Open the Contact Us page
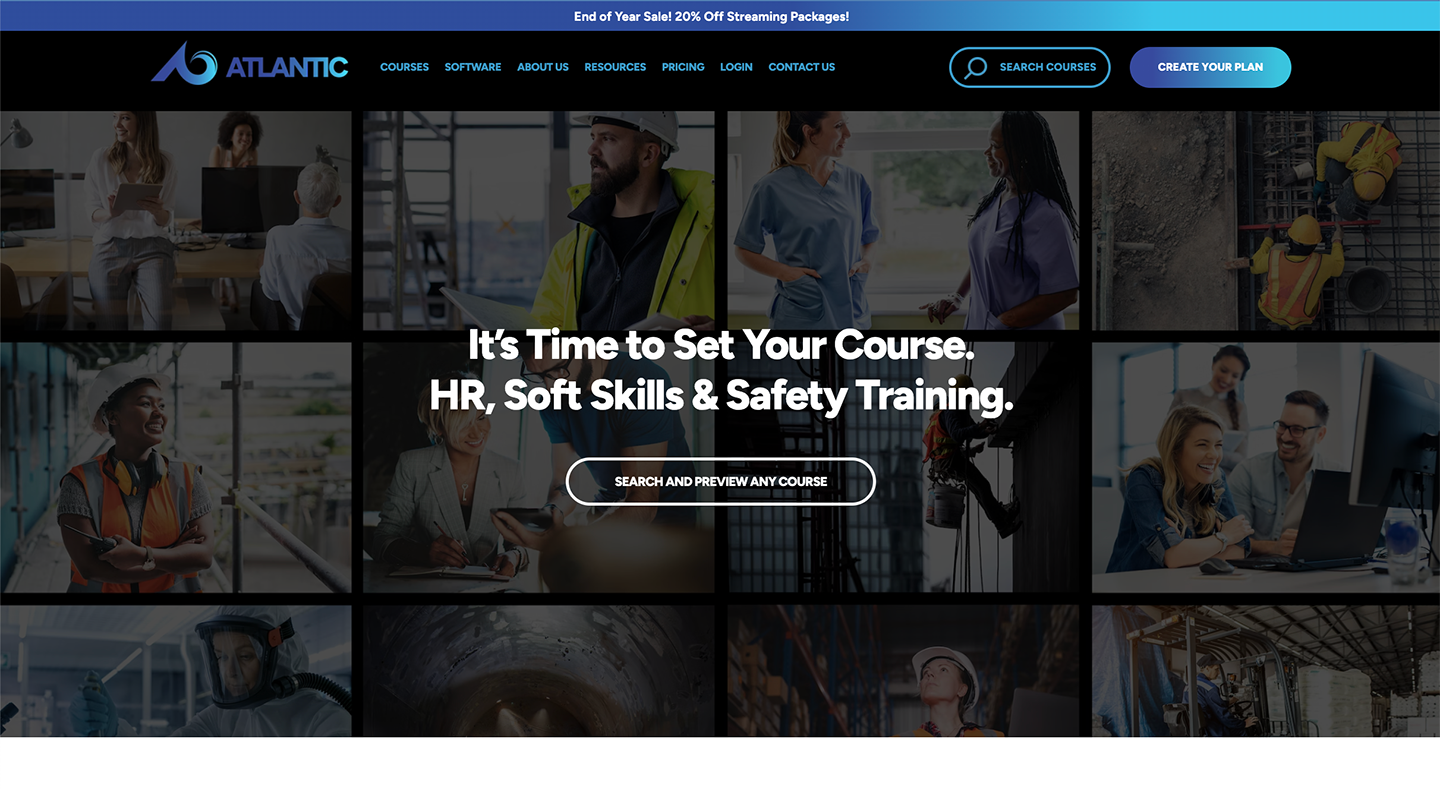Image resolution: width=1440 pixels, height=789 pixels. pyautogui.click(x=801, y=67)
